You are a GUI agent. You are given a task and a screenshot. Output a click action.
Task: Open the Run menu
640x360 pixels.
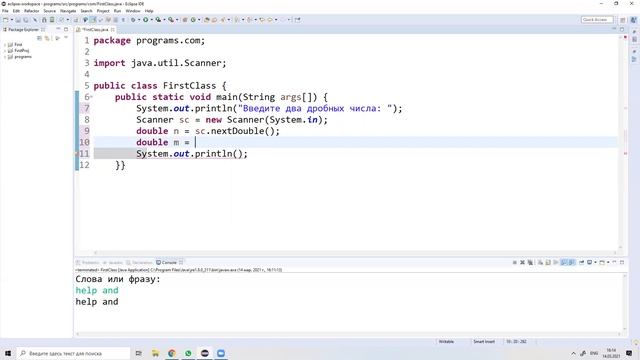pos(117,11)
